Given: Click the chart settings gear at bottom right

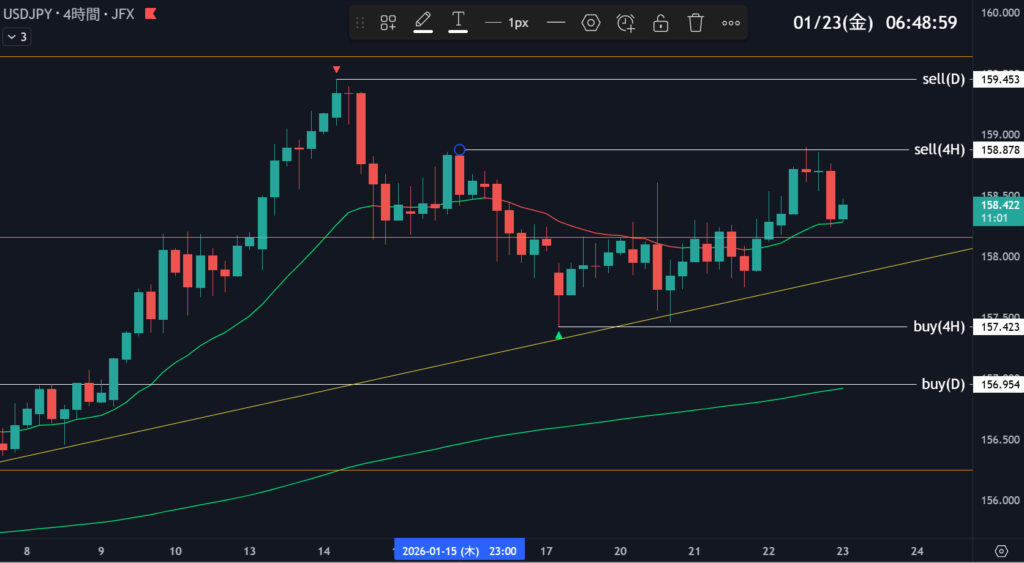Looking at the screenshot, I should [x=1001, y=551].
